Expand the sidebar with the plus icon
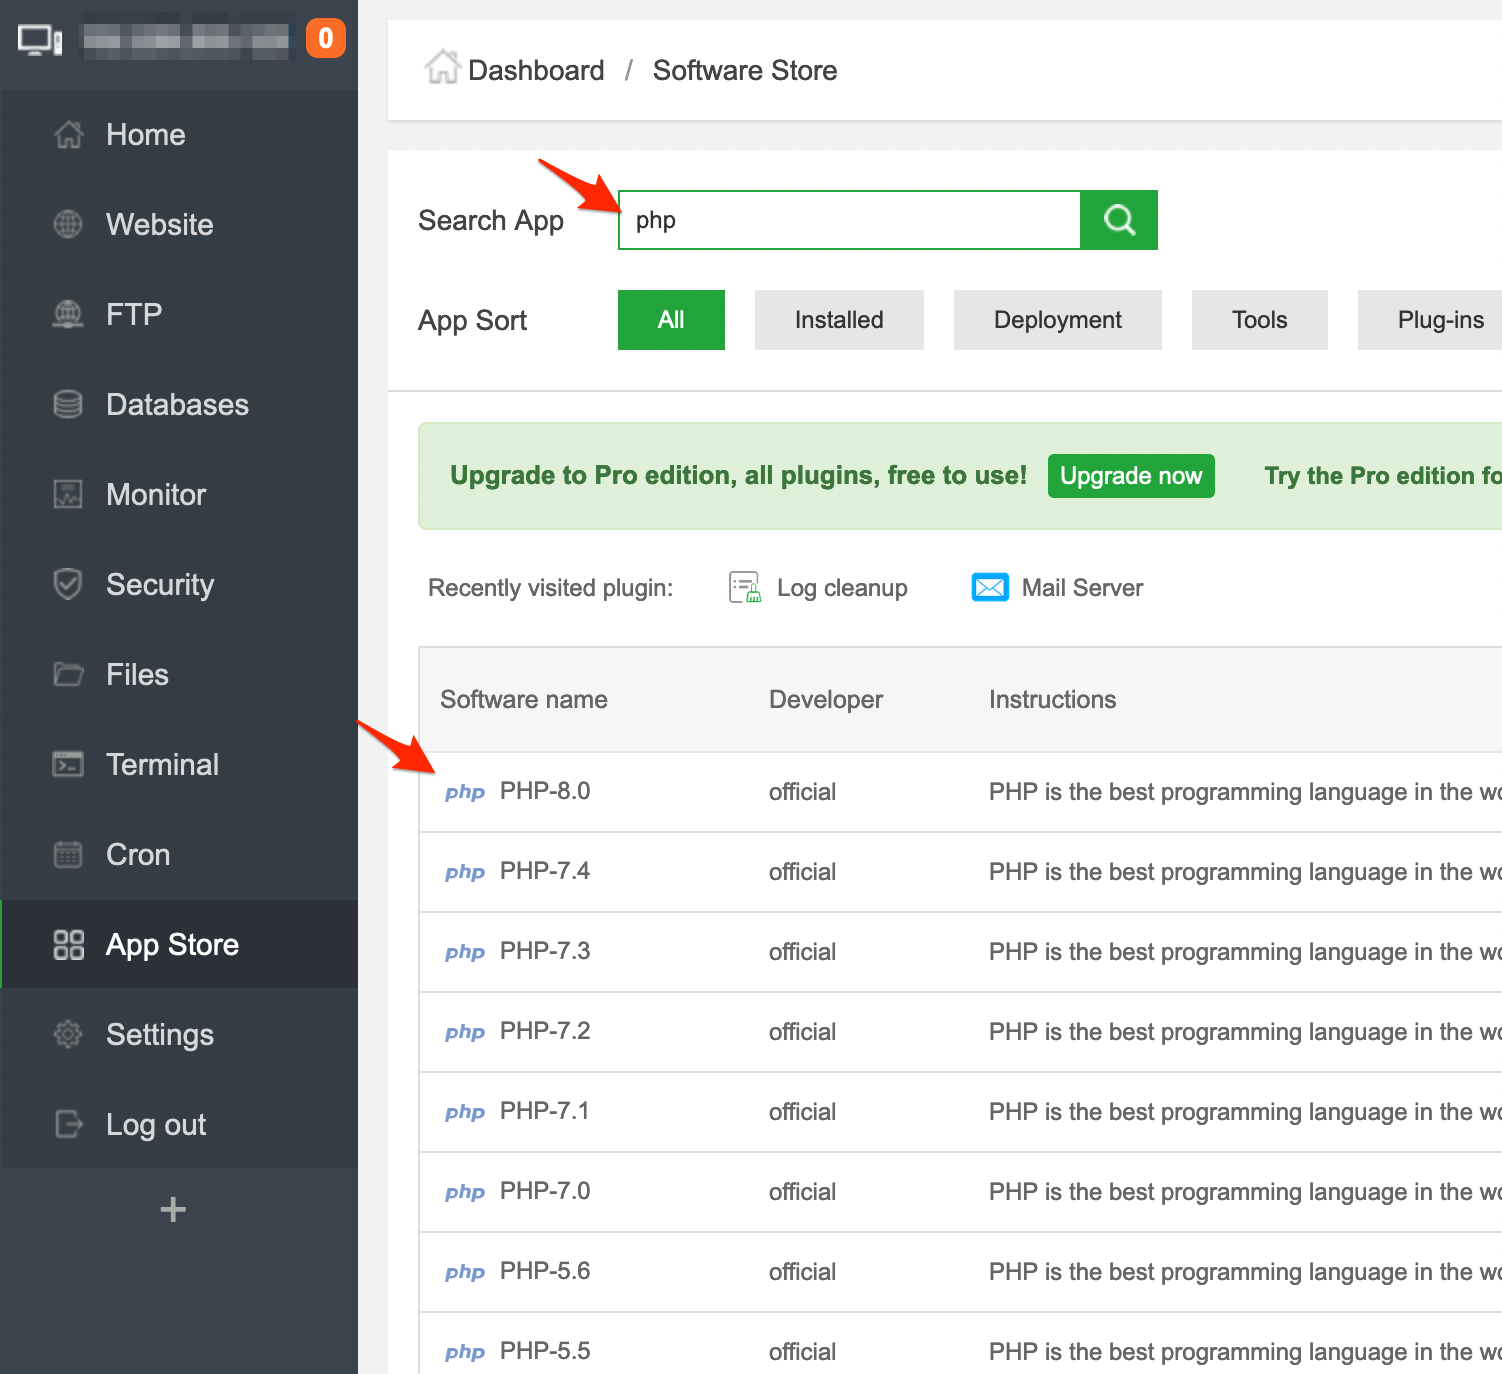 172,1209
